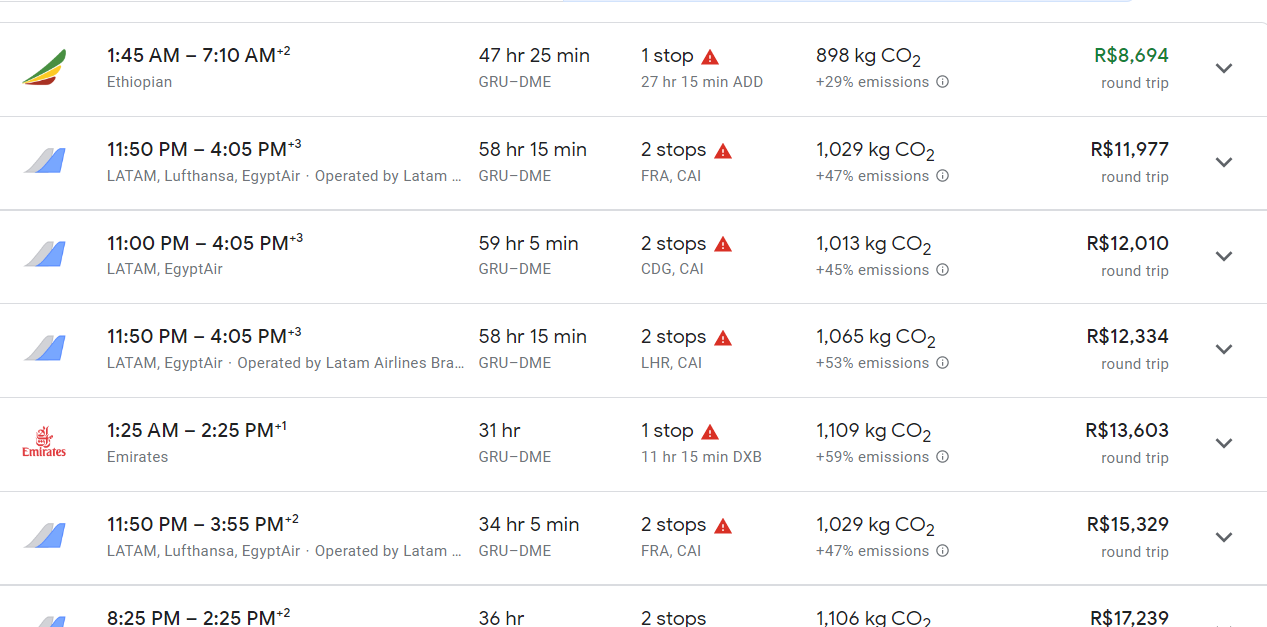Click the warning triangle next to FRA, CAI 58 hr flight
This screenshot has height=627, width=1267.
click(723, 151)
